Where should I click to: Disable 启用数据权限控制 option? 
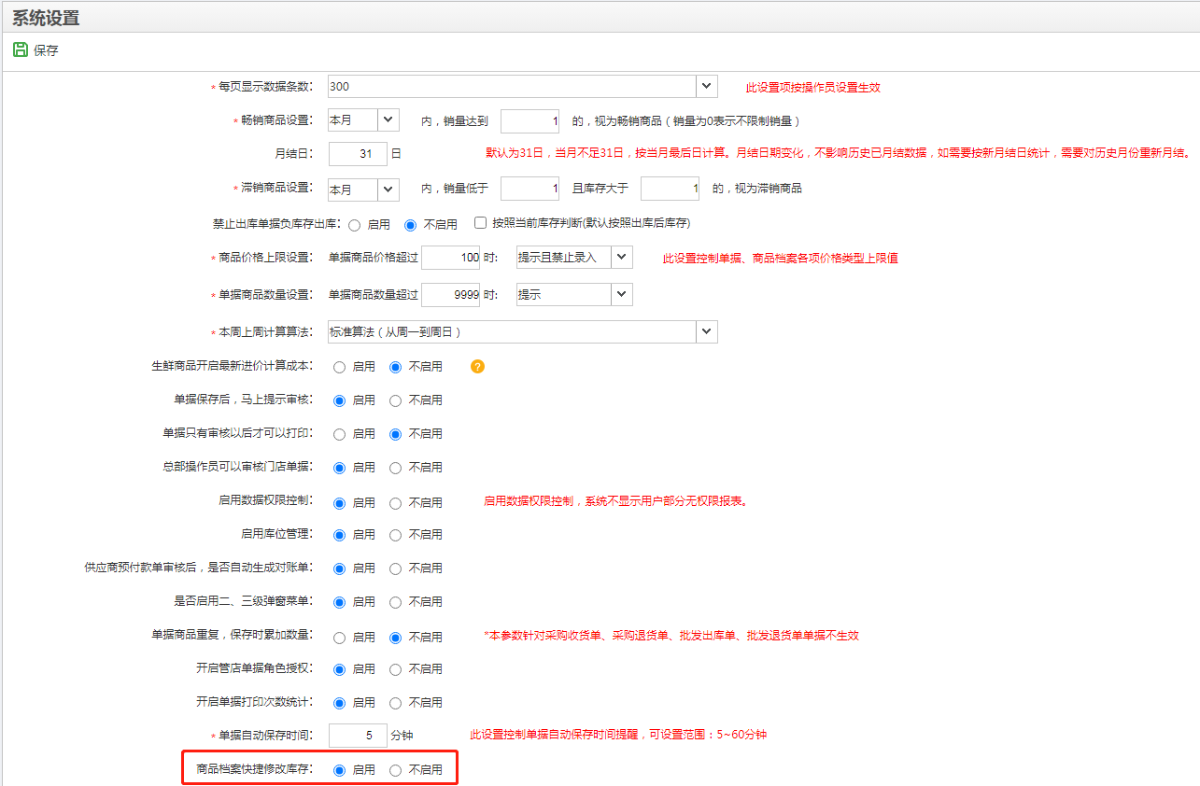[x=397, y=501]
